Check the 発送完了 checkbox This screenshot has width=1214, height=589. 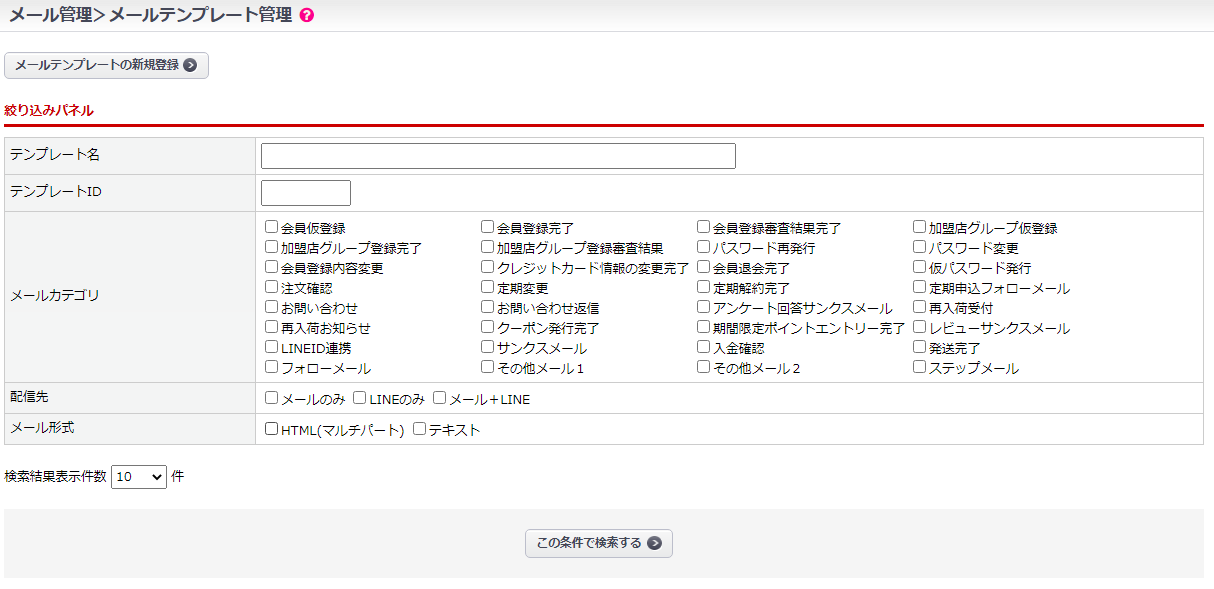(x=920, y=347)
